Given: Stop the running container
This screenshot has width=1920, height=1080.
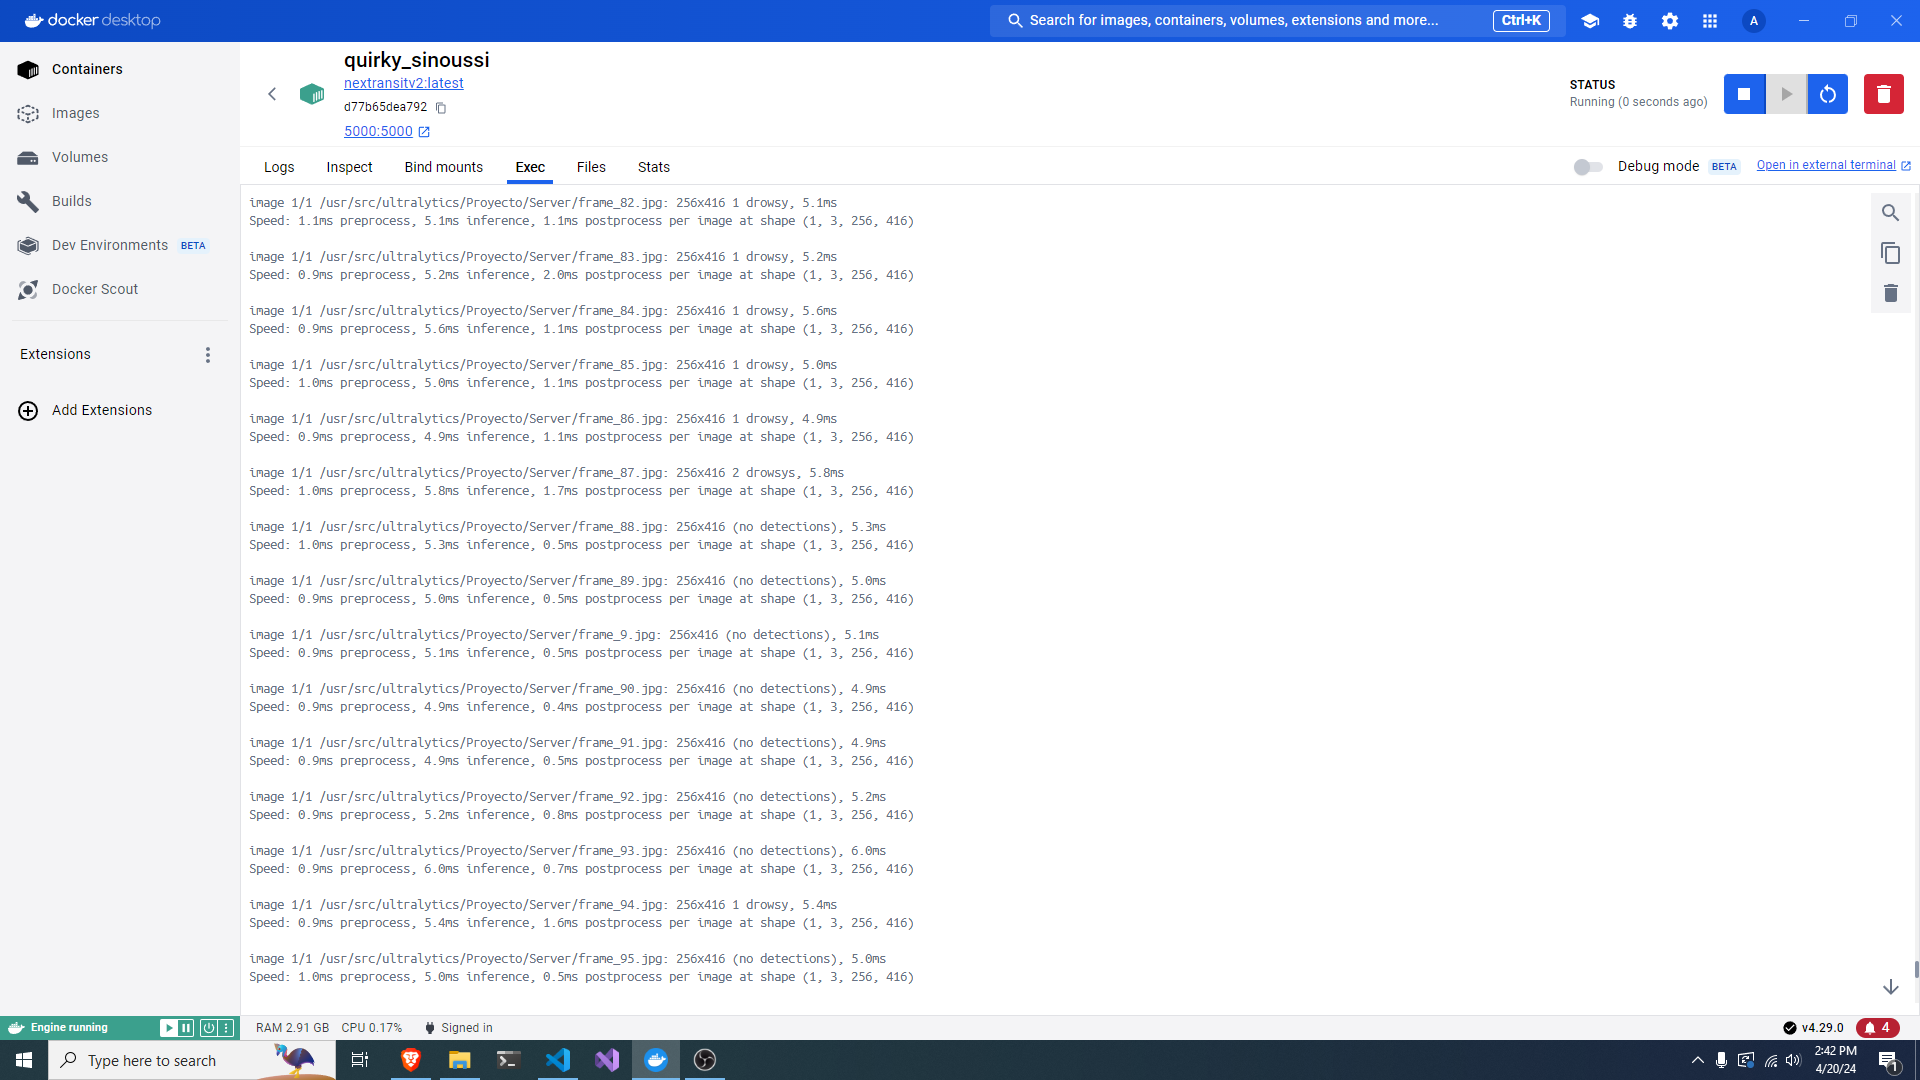Looking at the screenshot, I should point(1744,94).
